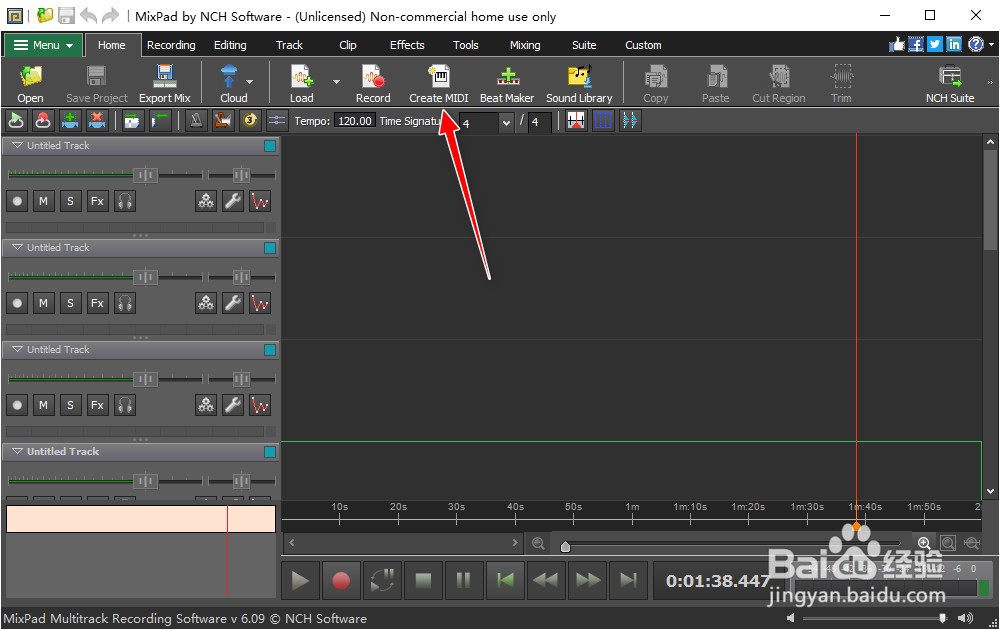Click the Tempo value field
Image resolution: width=1000 pixels, height=630 pixels.
[x=355, y=121]
